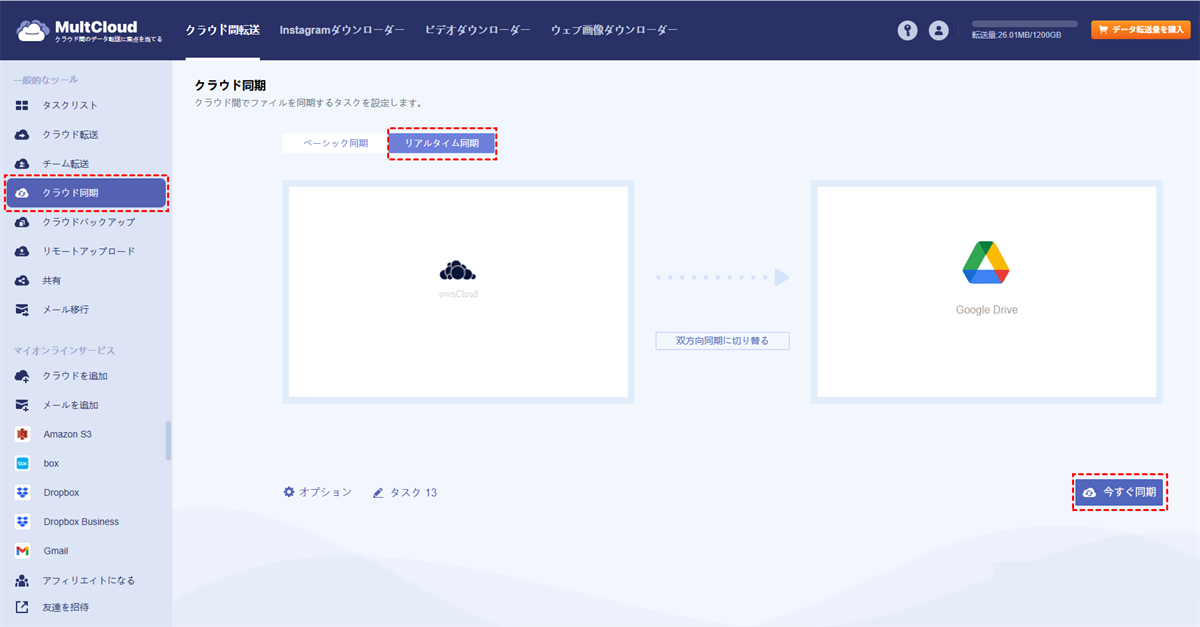Edit the タスク 13 name
The height and width of the screenshot is (627, 1200).
413,492
